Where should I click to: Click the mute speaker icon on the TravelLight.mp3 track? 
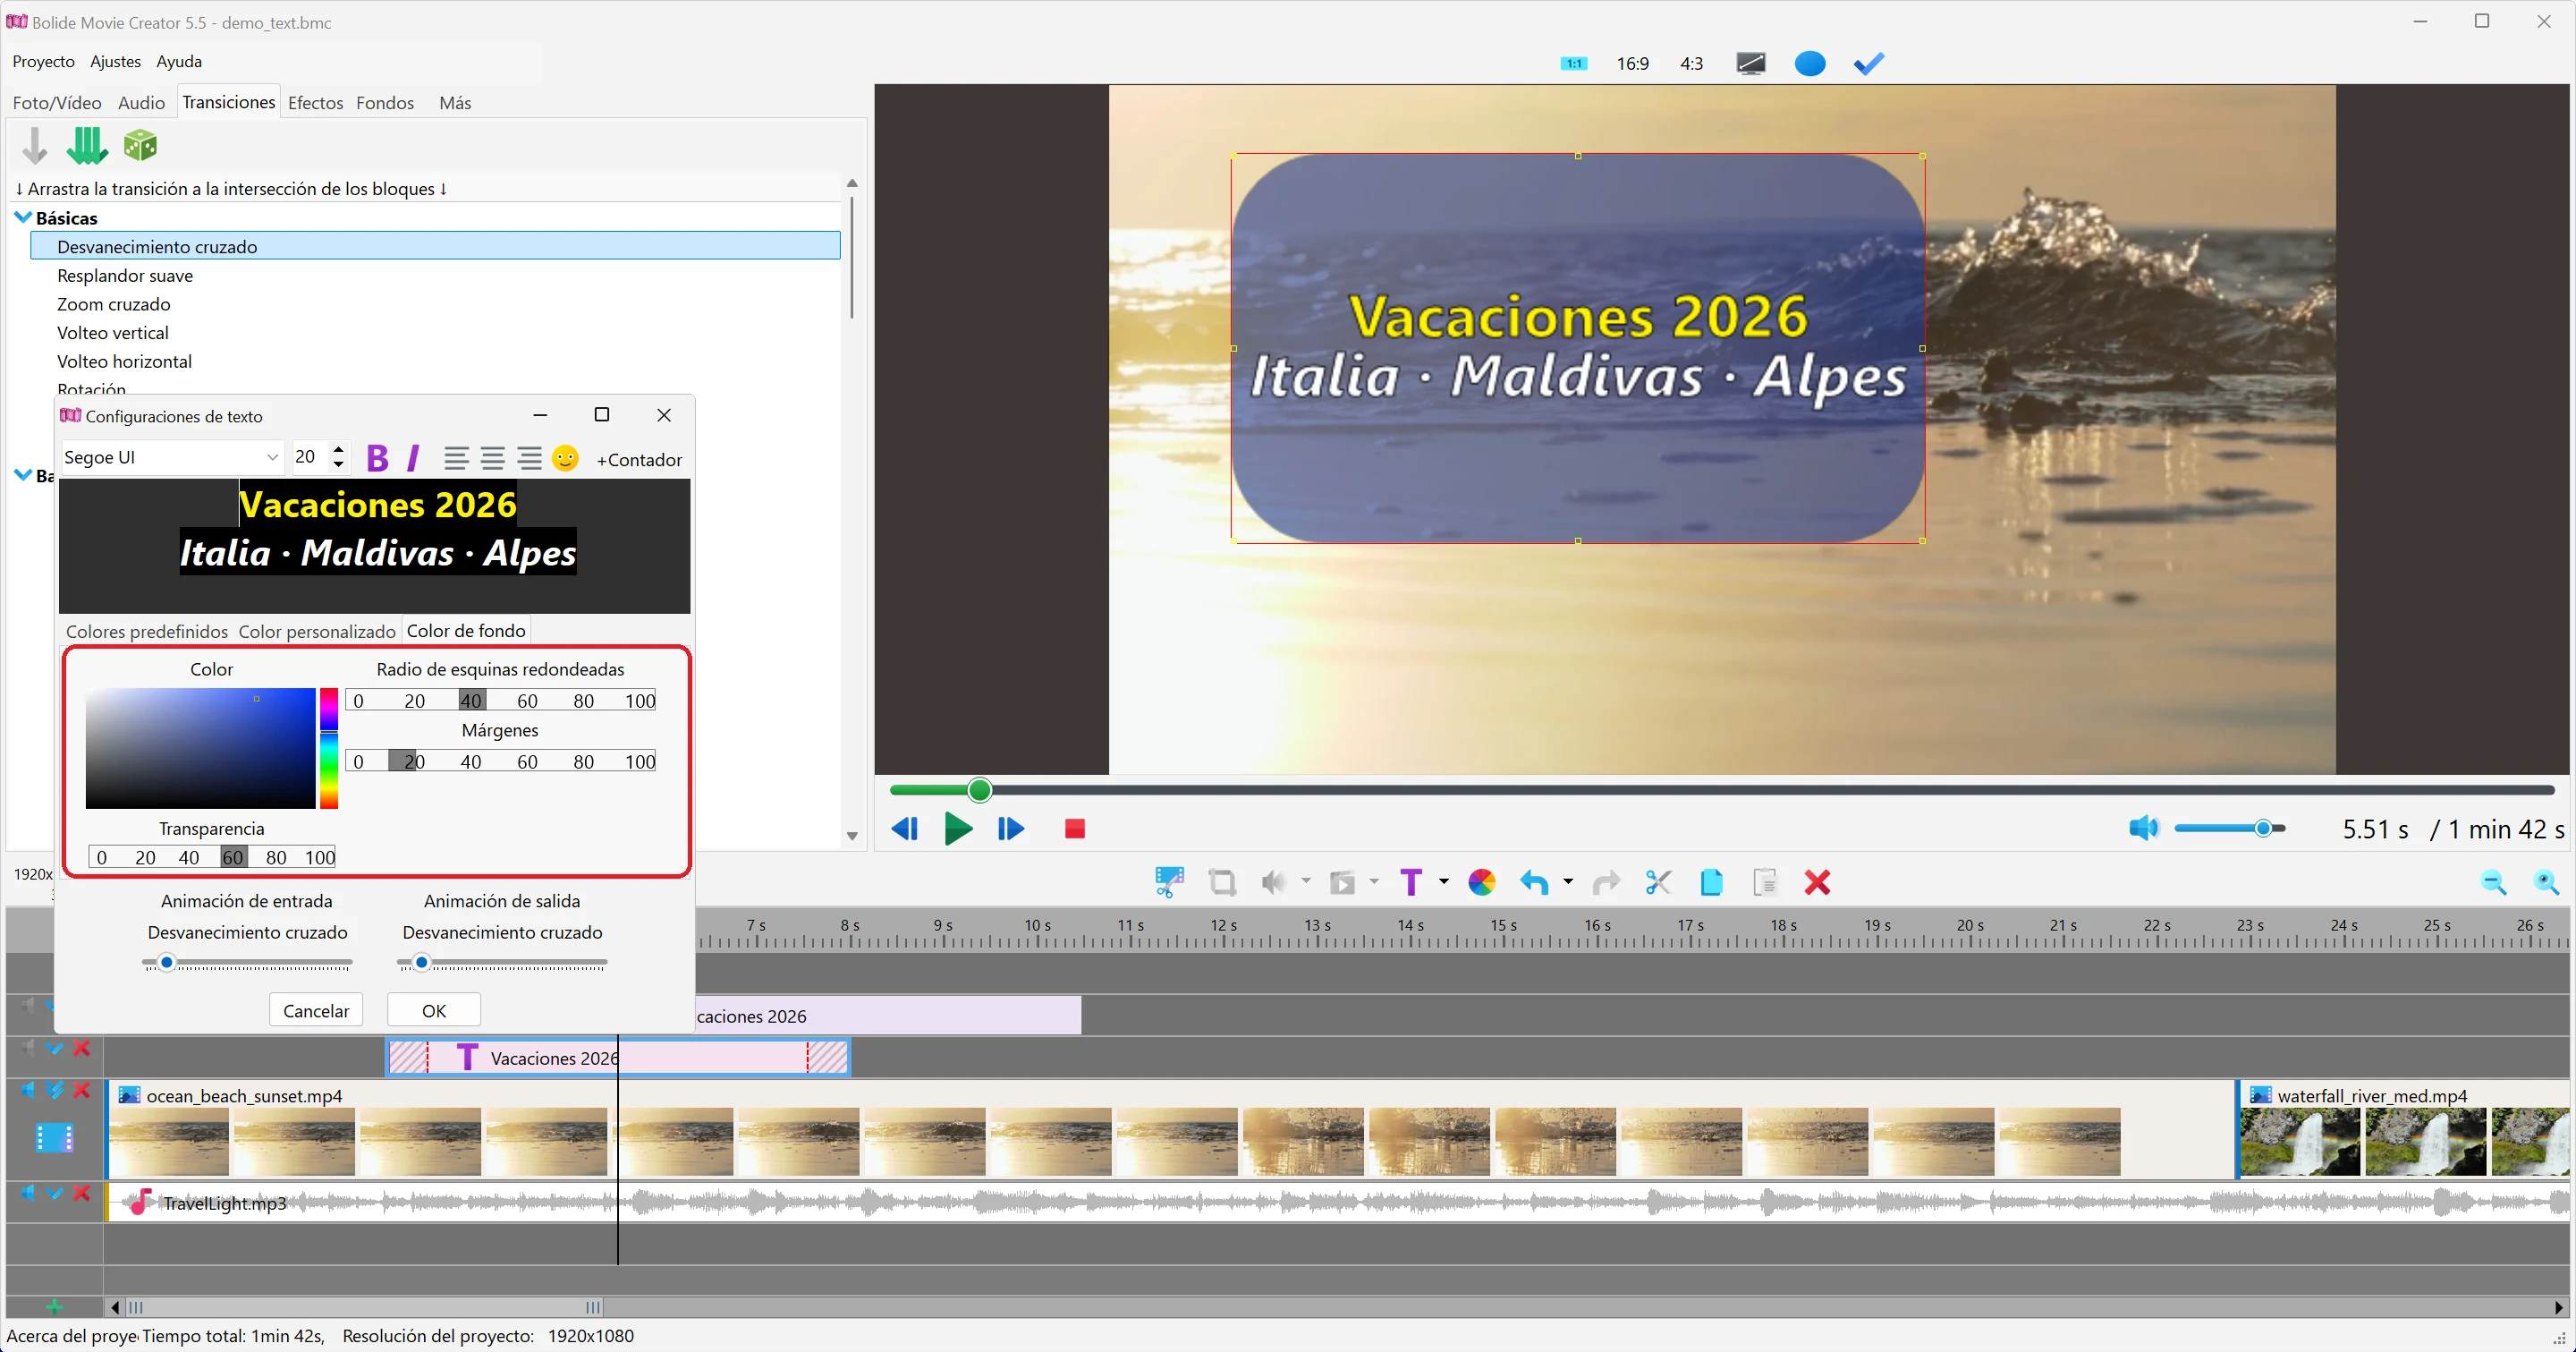(x=28, y=1193)
